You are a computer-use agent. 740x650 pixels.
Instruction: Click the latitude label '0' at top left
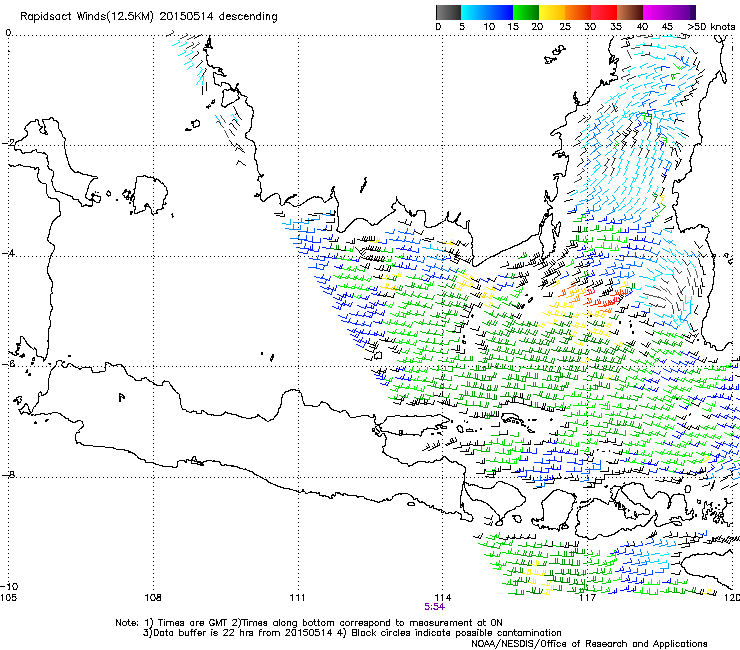click(x=8, y=33)
